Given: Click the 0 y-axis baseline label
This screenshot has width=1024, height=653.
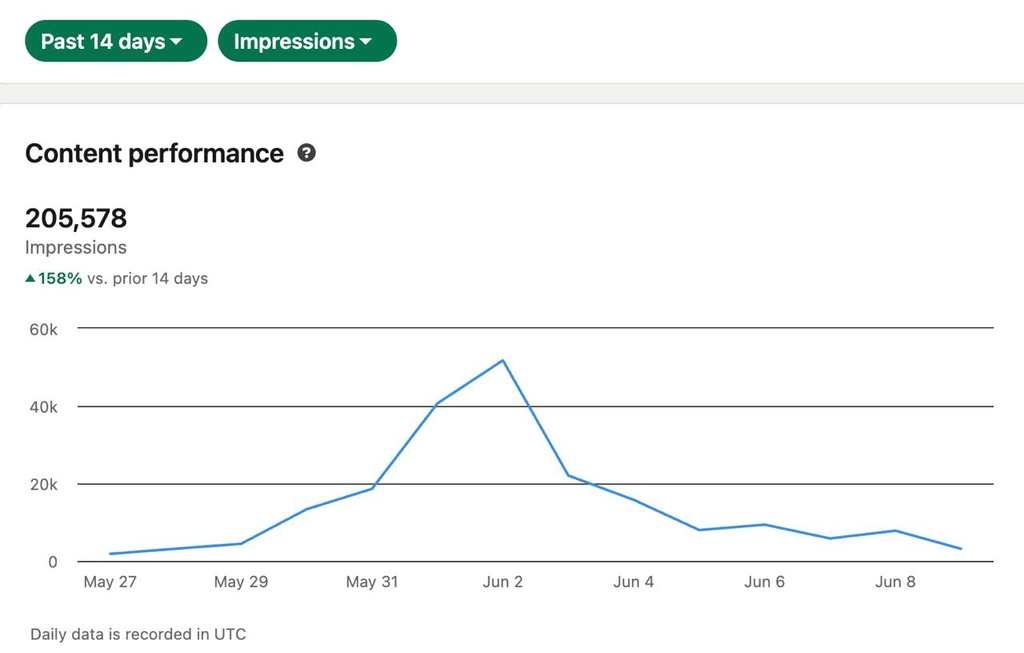Looking at the screenshot, I should coord(52,562).
